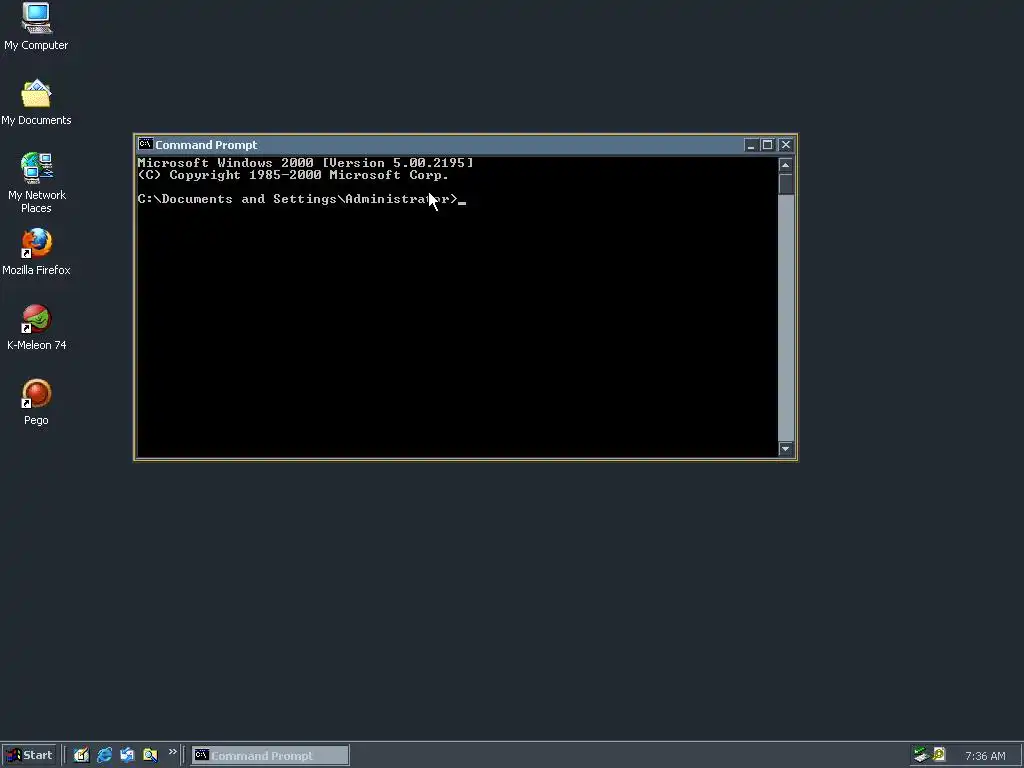The width and height of the screenshot is (1024, 768).
Task: Click the 7:36 AM system clock
Action: click(x=985, y=756)
